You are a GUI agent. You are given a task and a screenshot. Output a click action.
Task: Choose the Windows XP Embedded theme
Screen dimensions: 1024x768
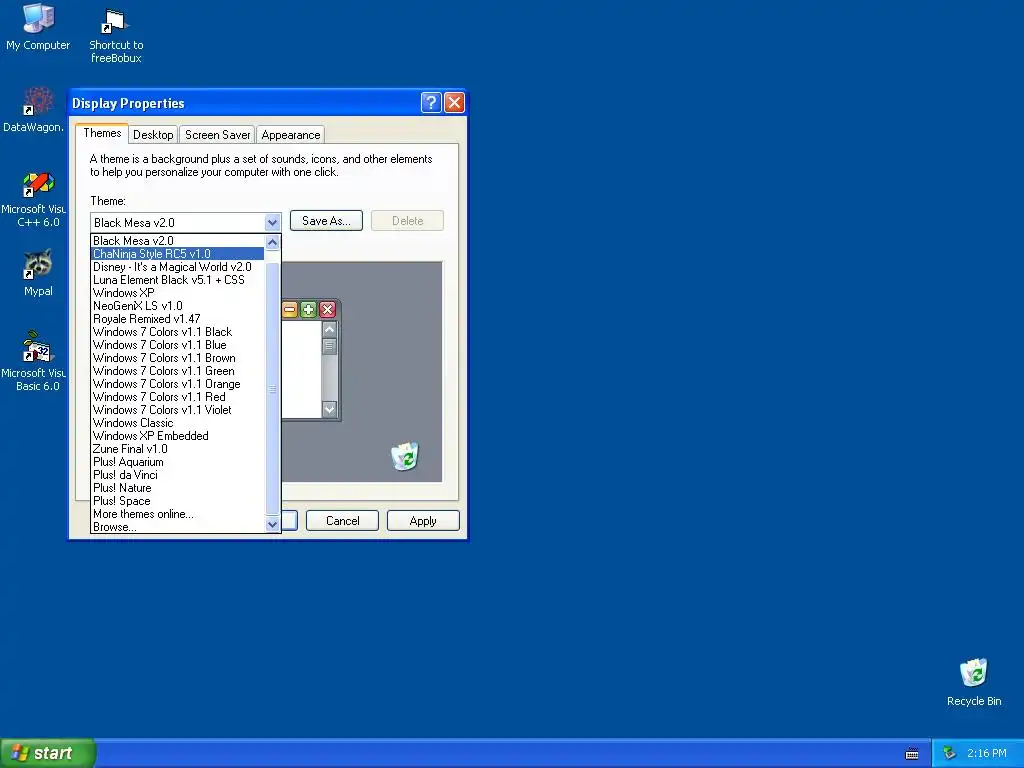pos(178,436)
